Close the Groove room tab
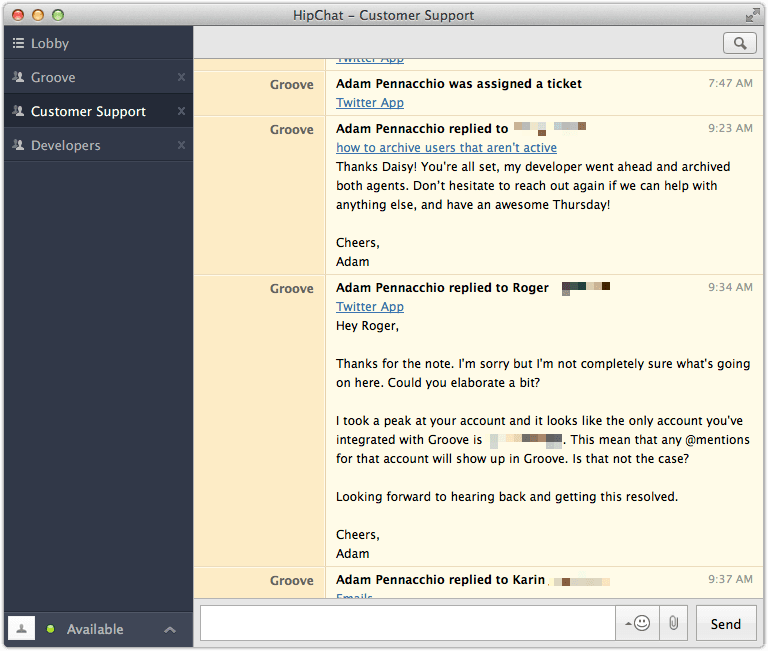Image resolution: width=768 pixels, height=651 pixels. coord(181,78)
